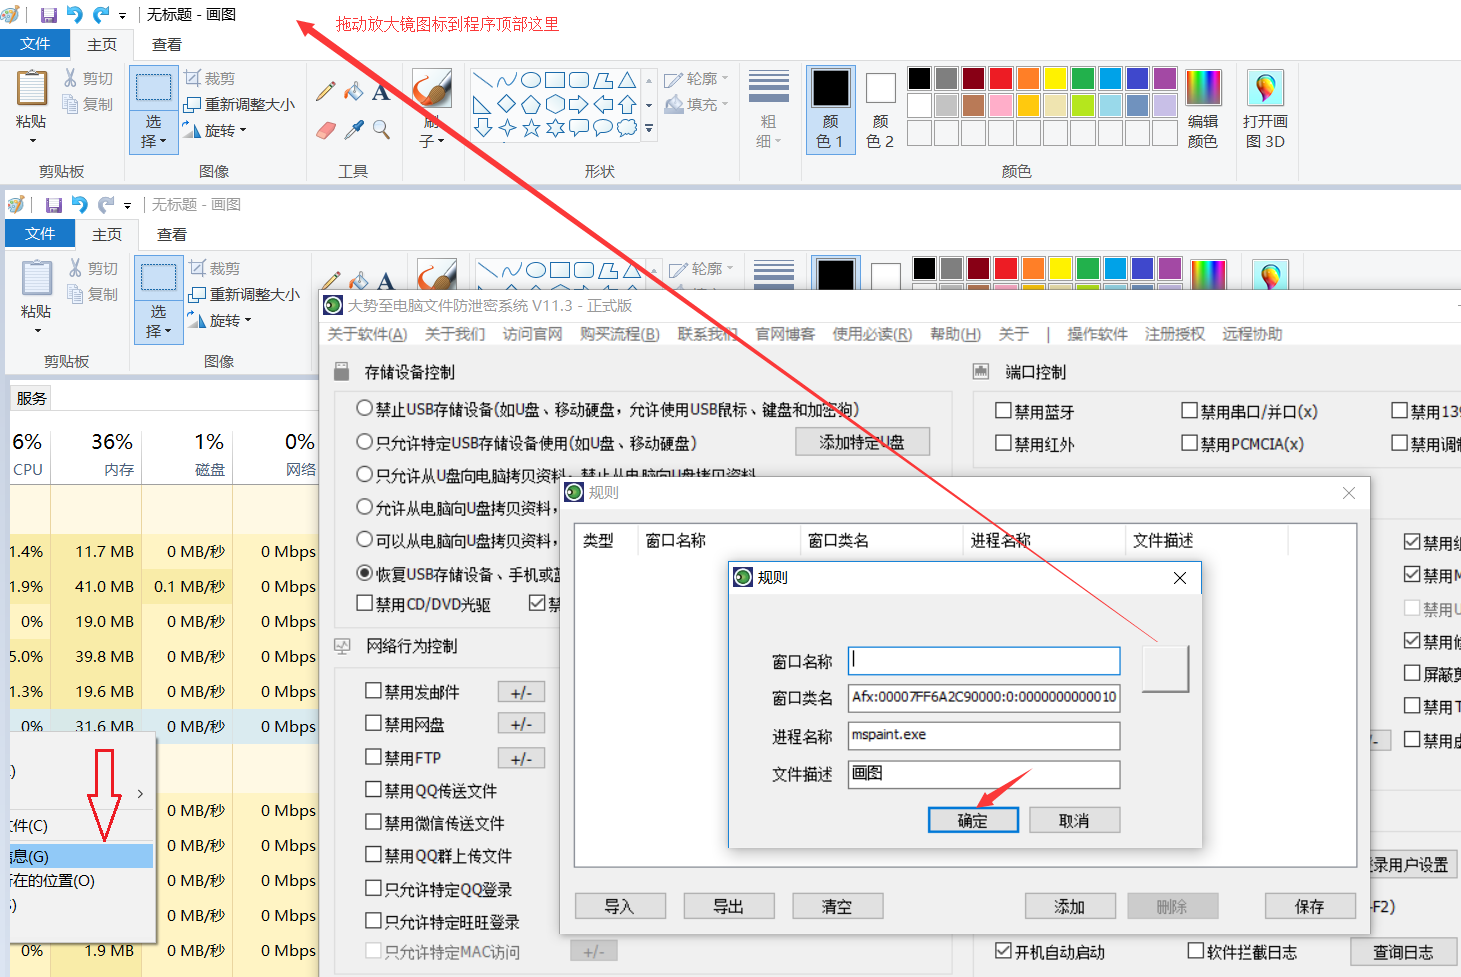Activate the Magnifier zoom tool
Screen dimensions: 1461x977
pos(381,130)
